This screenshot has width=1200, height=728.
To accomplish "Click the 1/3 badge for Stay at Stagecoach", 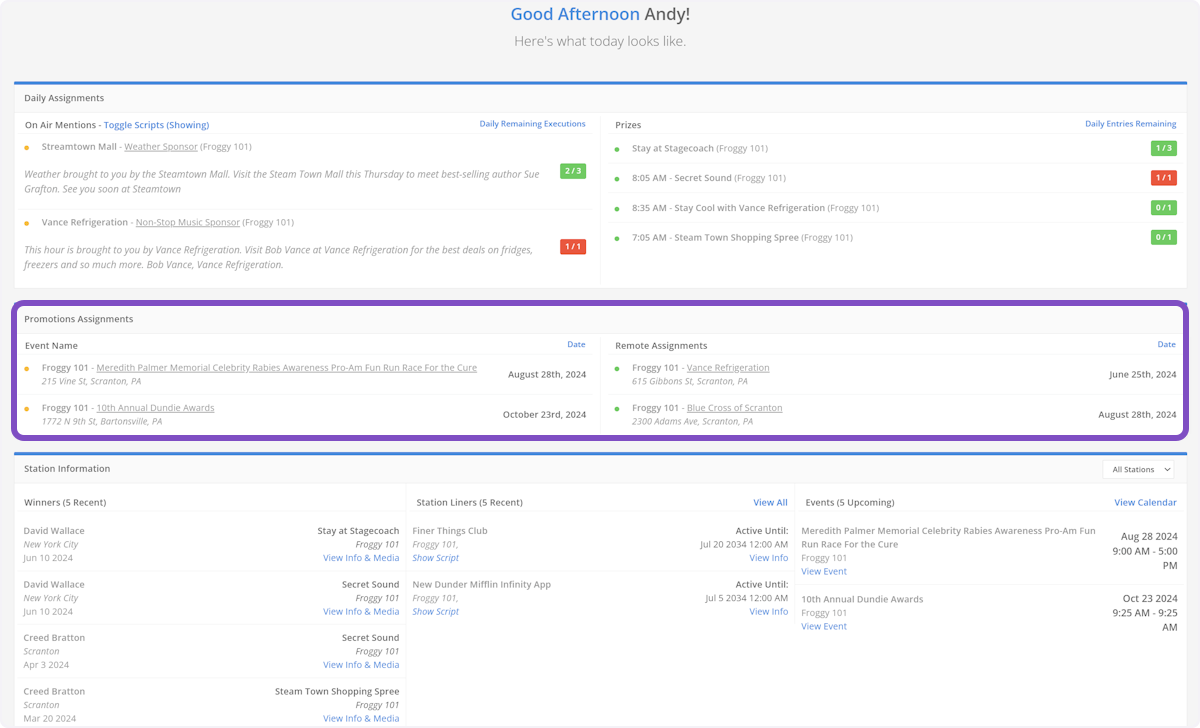I will [1163, 148].
